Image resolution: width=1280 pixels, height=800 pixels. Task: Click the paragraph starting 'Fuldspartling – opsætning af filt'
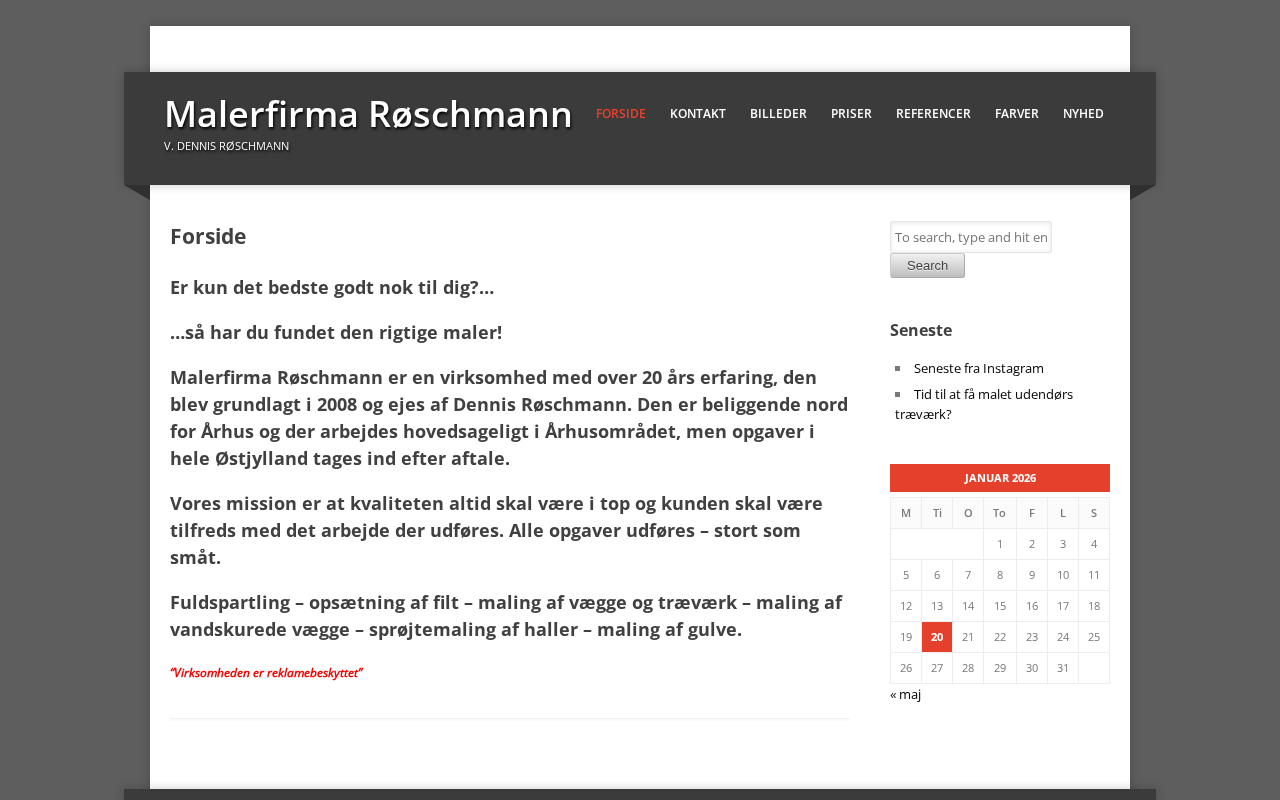(510, 616)
